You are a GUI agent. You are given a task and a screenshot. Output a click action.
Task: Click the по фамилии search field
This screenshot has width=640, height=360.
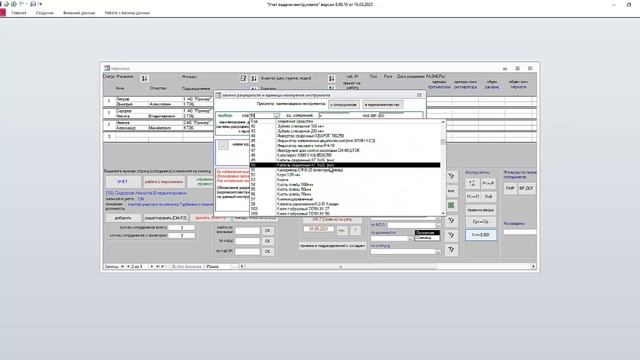[247, 231]
